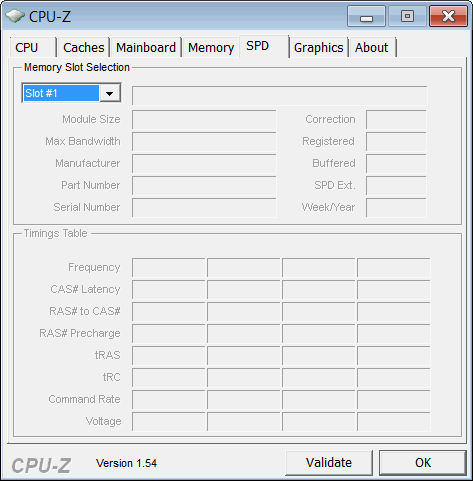
Task: Click the Week/Year field
Action: click(396, 207)
